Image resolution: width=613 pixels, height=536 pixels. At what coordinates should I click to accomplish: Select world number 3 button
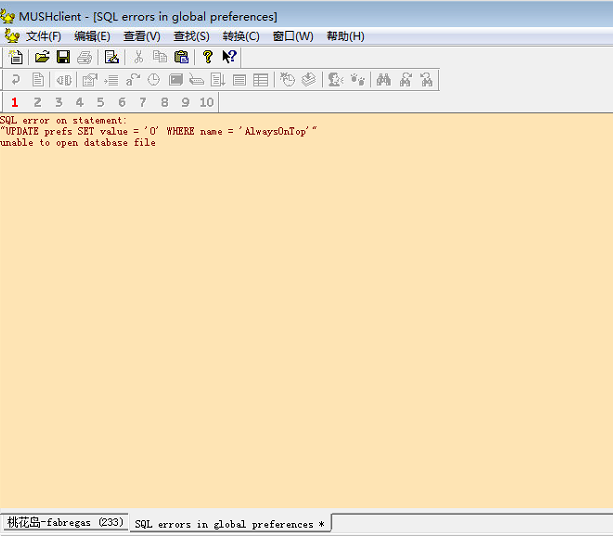click(59, 102)
